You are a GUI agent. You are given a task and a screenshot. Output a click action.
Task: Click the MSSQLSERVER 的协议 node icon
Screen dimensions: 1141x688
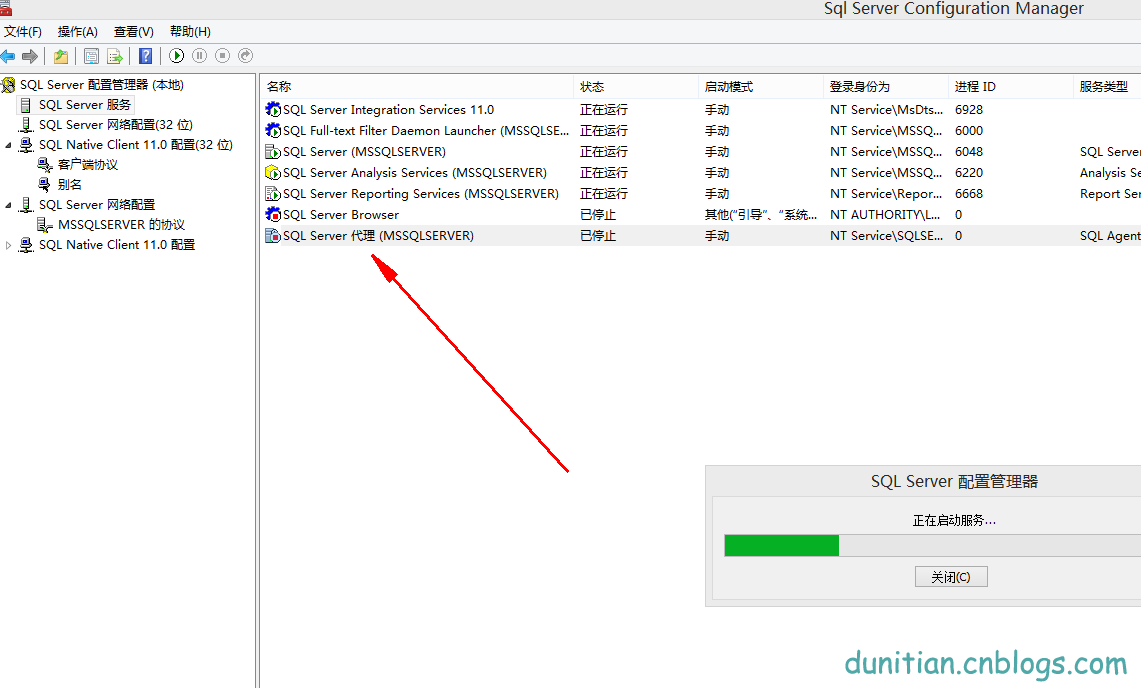45,225
